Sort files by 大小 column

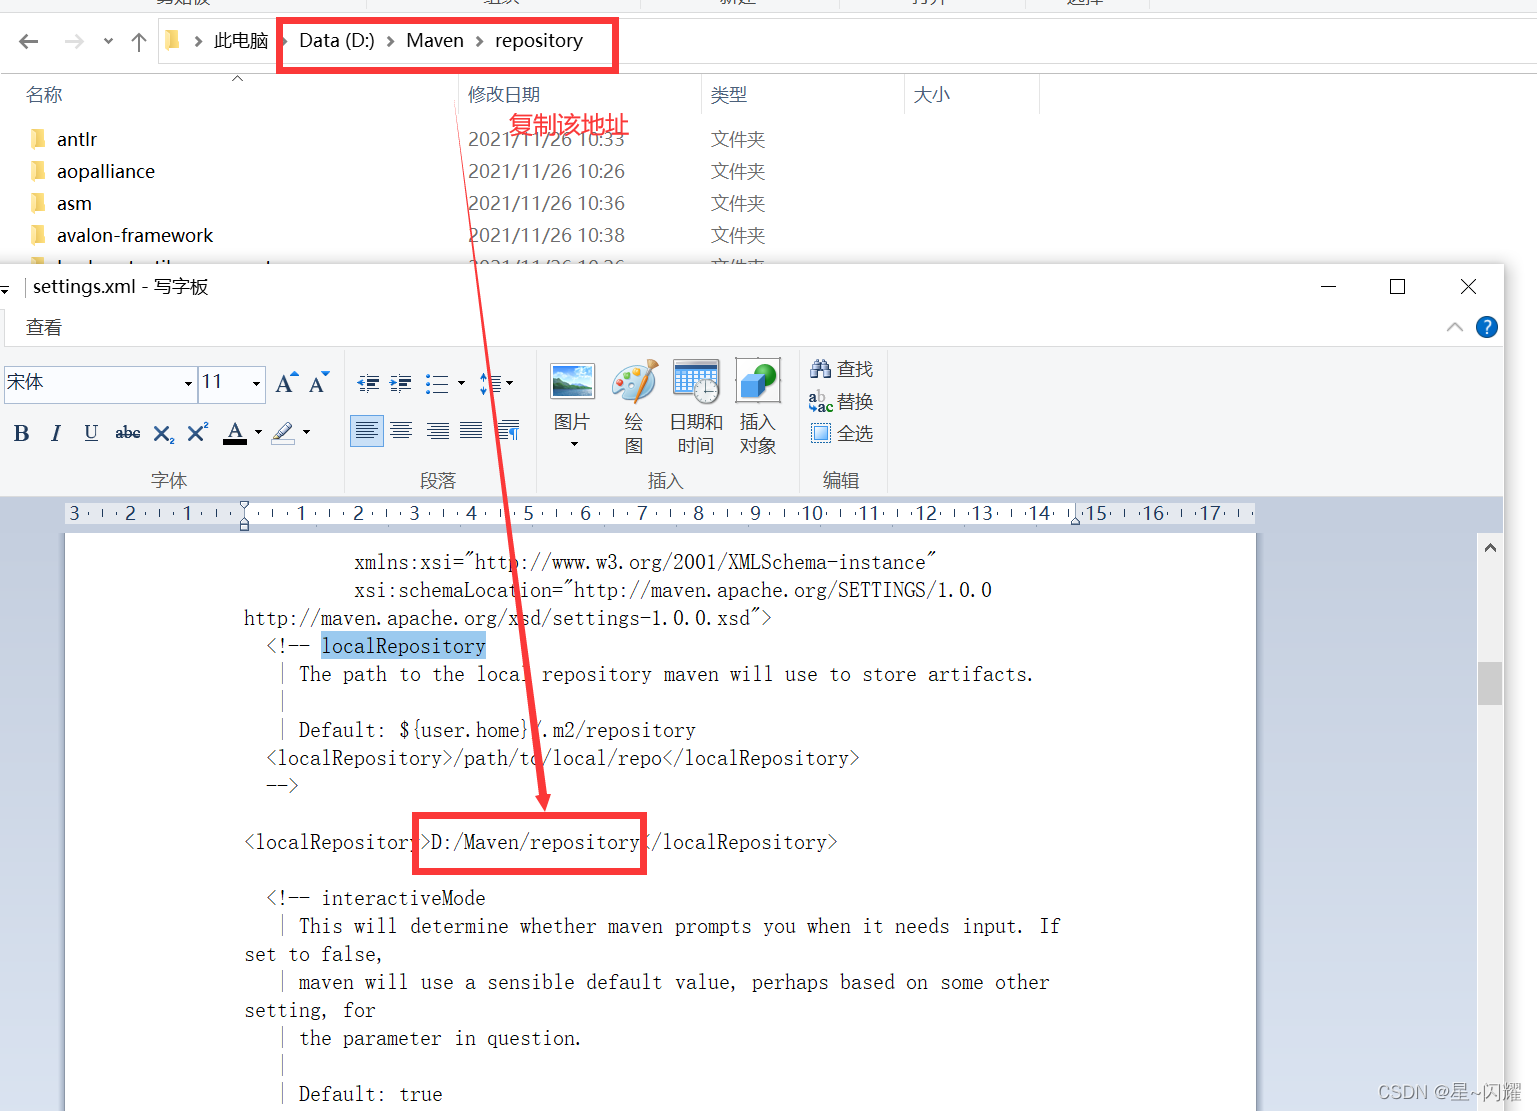(x=932, y=95)
